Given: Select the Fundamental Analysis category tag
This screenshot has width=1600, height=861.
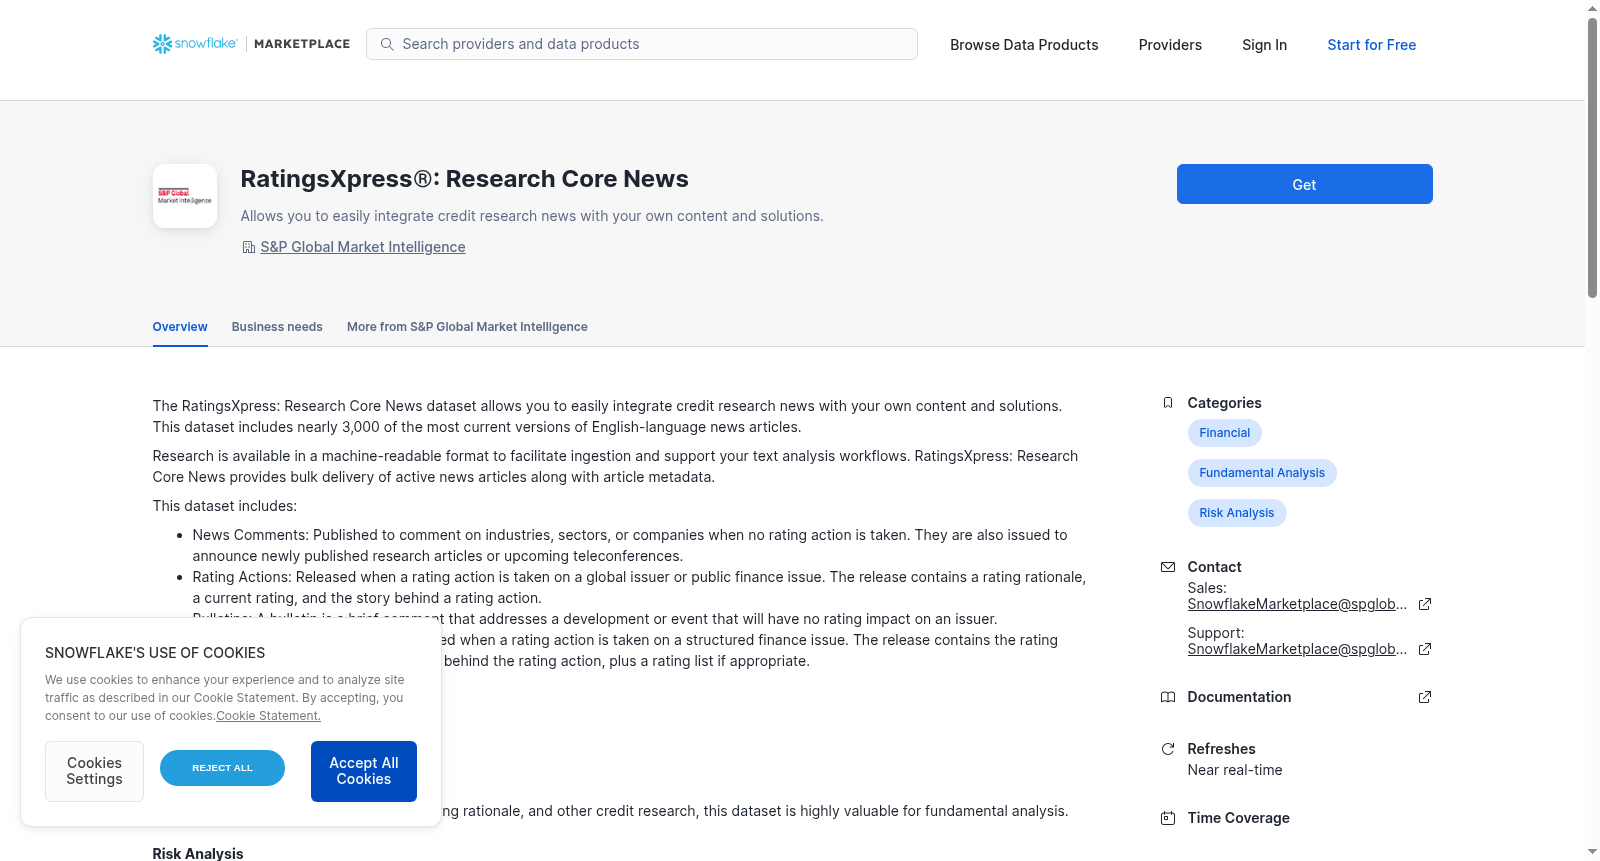Looking at the screenshot, I should point(1262,473).
